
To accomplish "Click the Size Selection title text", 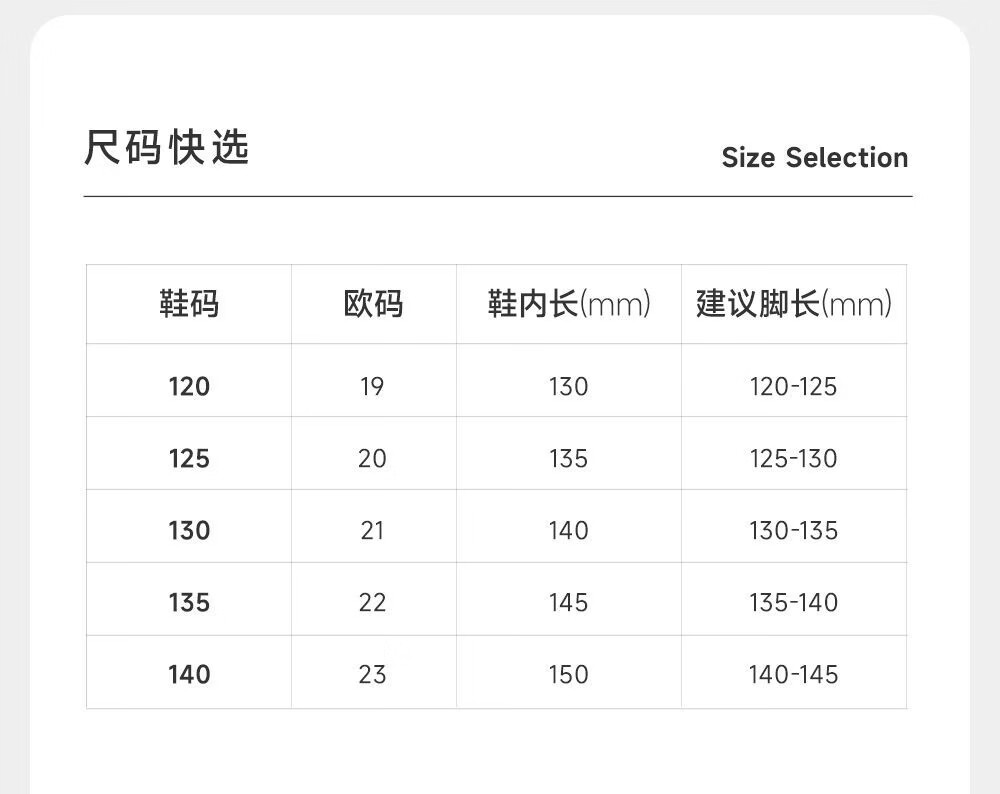I will (x=814, y=158).
